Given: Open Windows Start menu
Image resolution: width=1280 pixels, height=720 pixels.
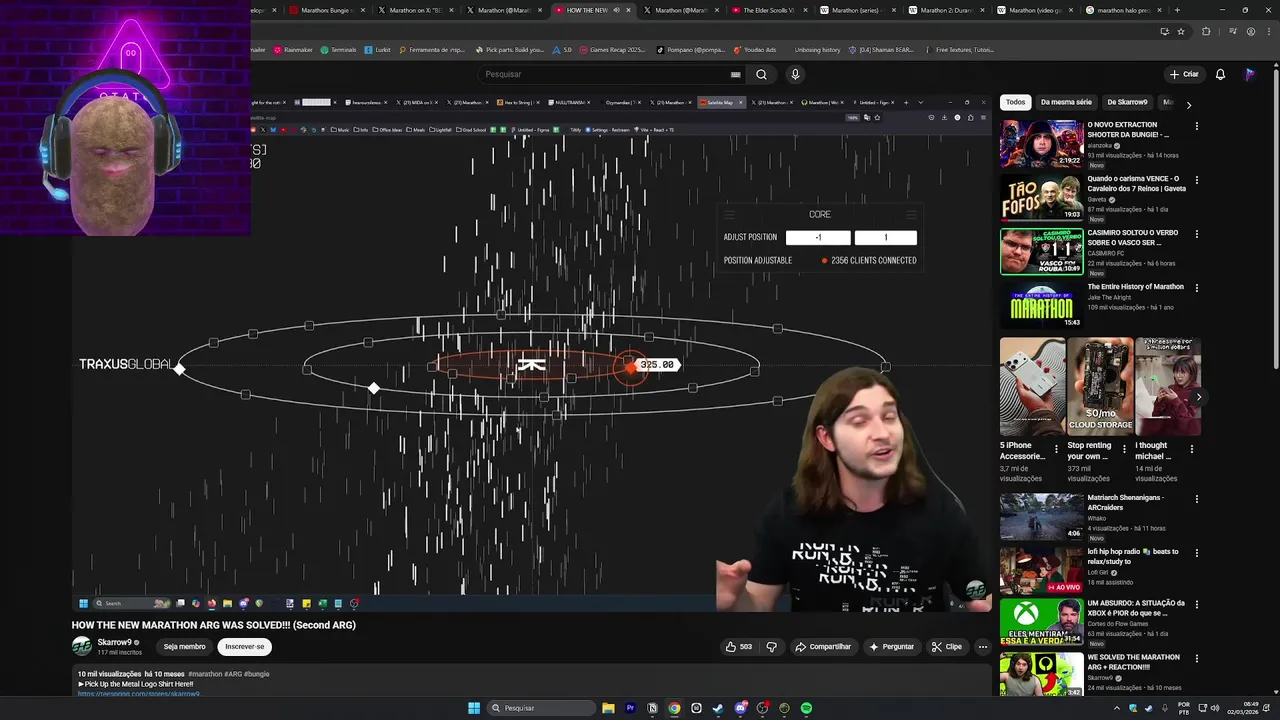Looking at the screenshot, I should click(474, 708).
